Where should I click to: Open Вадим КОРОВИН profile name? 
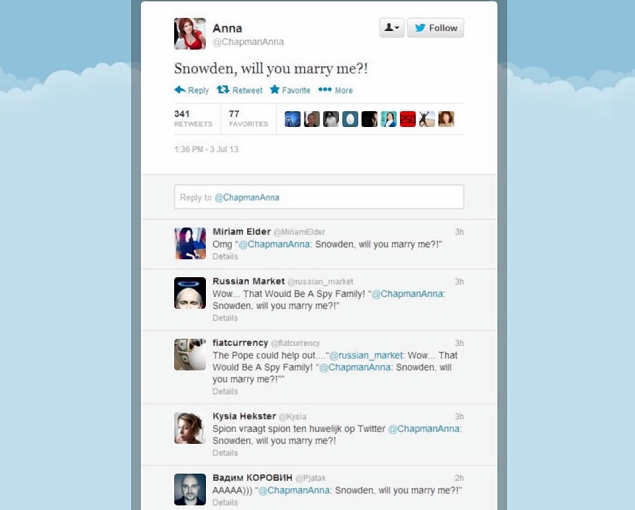[x=252, y=478]
